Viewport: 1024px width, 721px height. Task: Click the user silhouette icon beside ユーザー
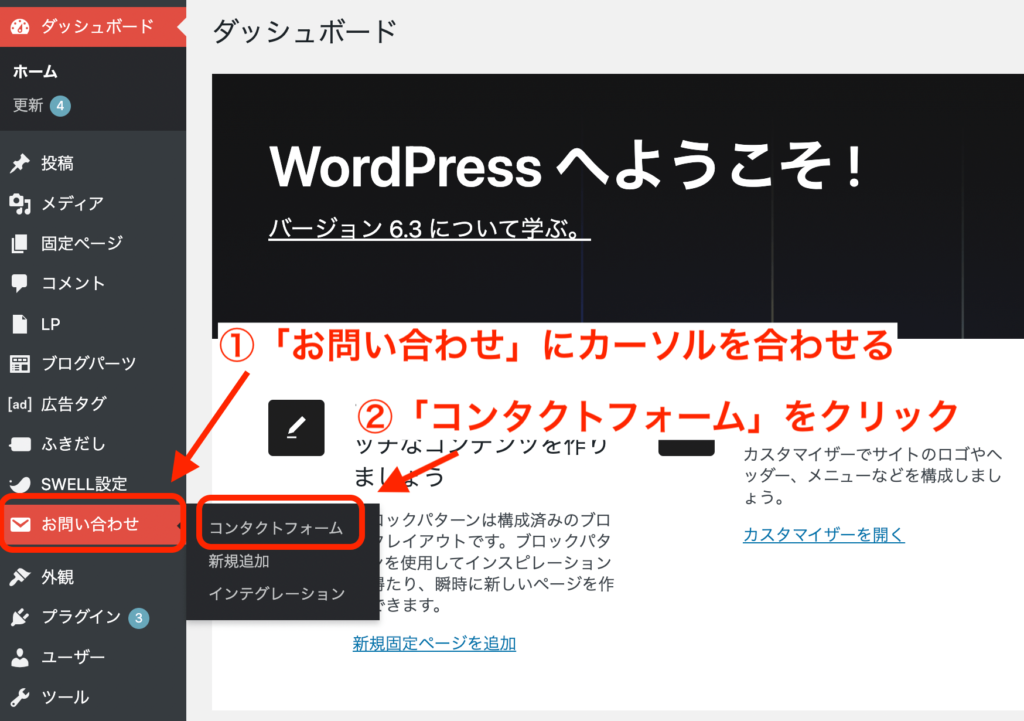coord(20,657)
